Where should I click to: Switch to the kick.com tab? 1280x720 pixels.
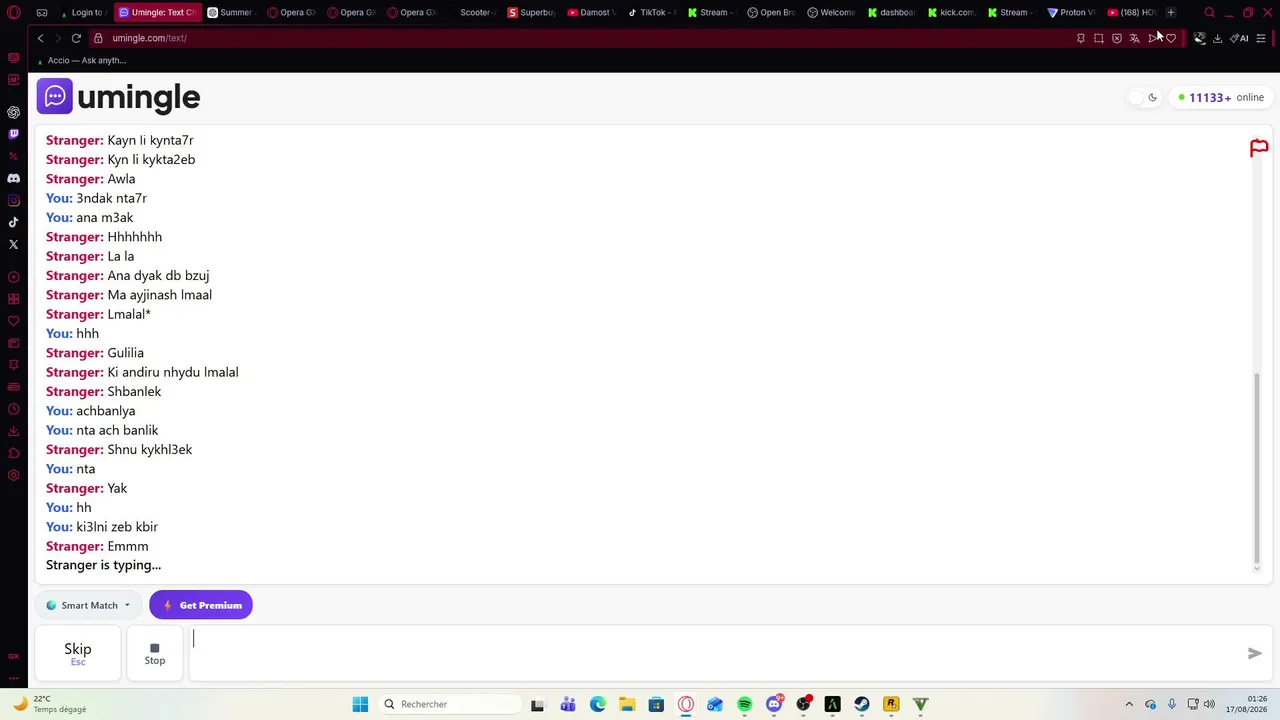click(x=951, y=13)
